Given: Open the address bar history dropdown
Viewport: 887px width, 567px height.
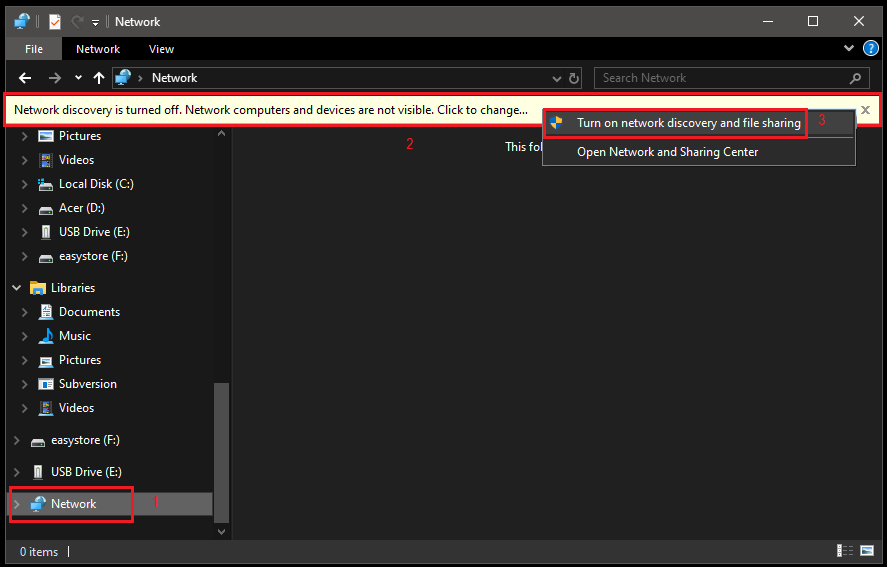Looking at the screenshot, I should point(557,78).
